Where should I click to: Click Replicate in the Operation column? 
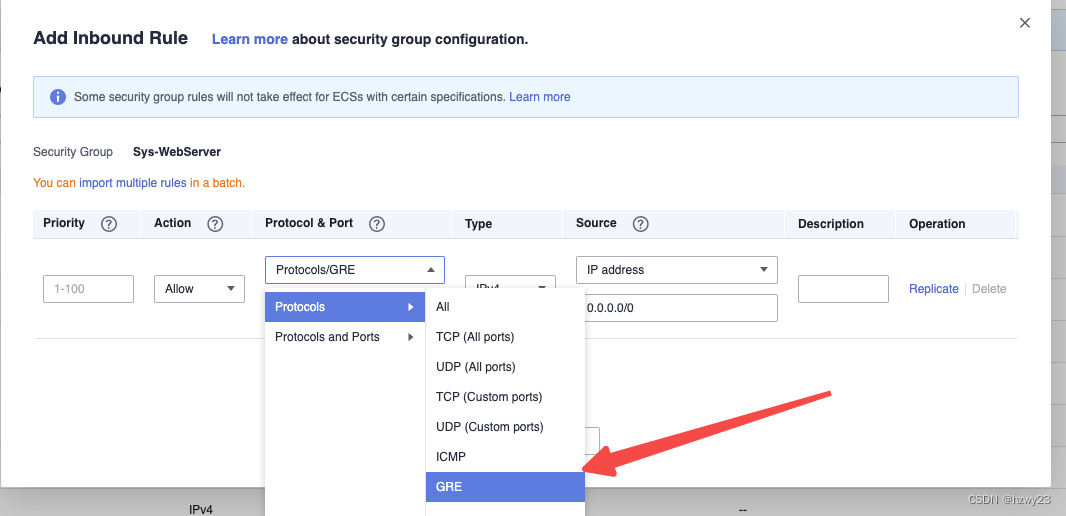(x=933, y=289)
